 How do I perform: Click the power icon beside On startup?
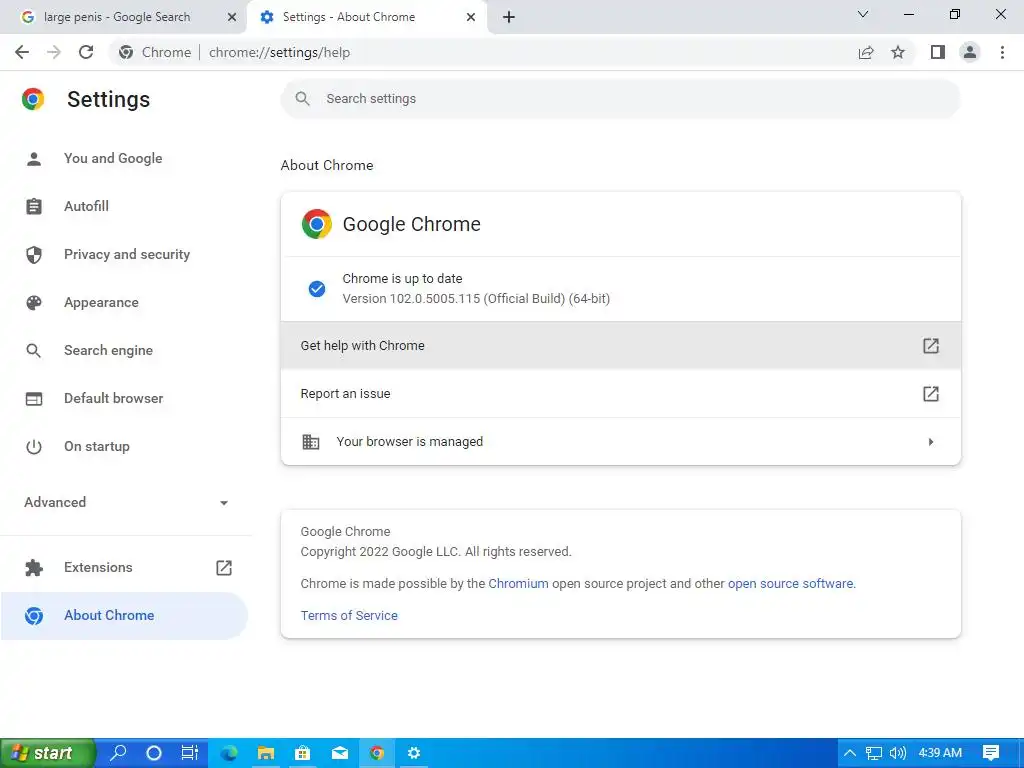pos(34,447)
